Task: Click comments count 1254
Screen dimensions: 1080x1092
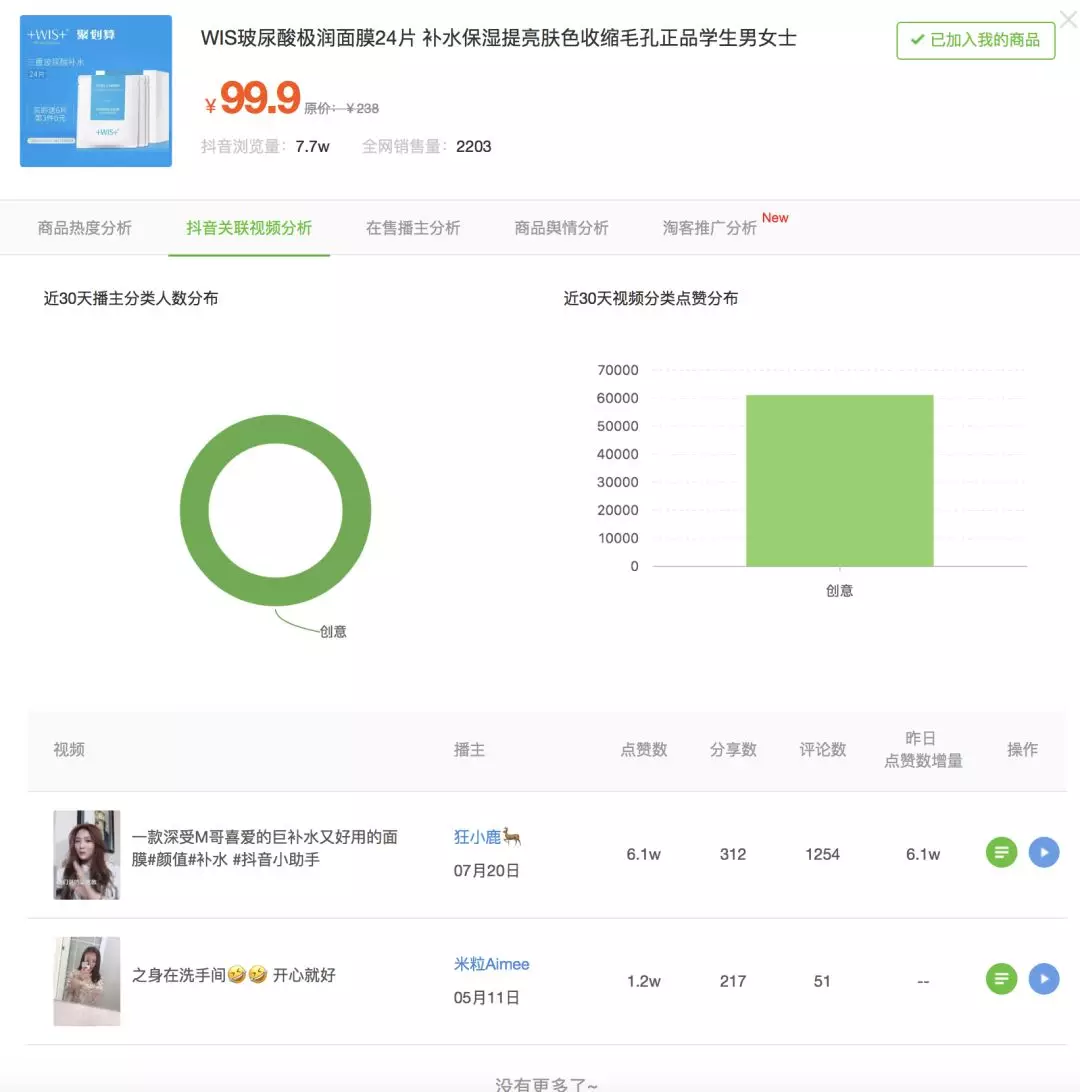Action: point(822,854)
